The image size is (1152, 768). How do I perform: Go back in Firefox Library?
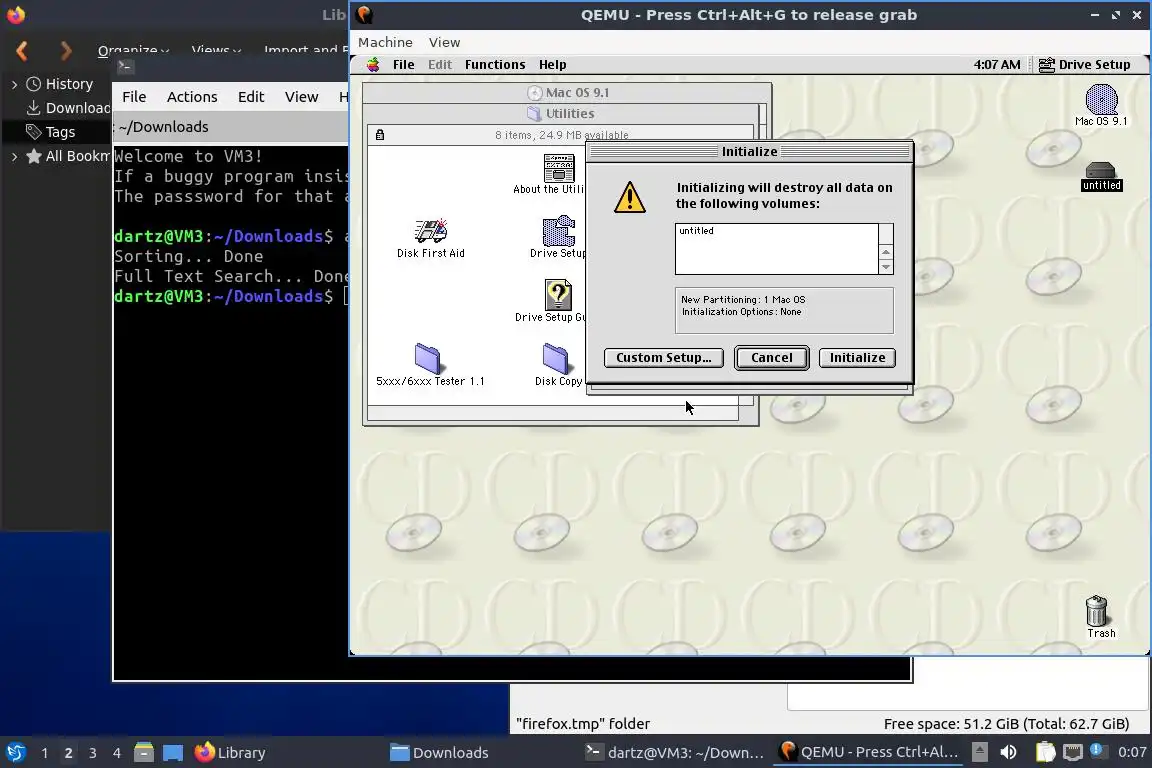point(22,51)
